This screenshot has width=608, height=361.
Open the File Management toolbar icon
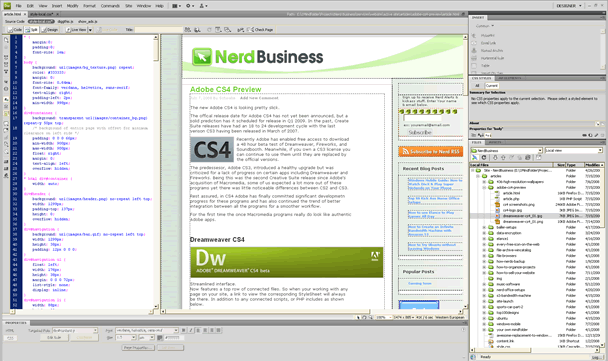coord(188,29)
